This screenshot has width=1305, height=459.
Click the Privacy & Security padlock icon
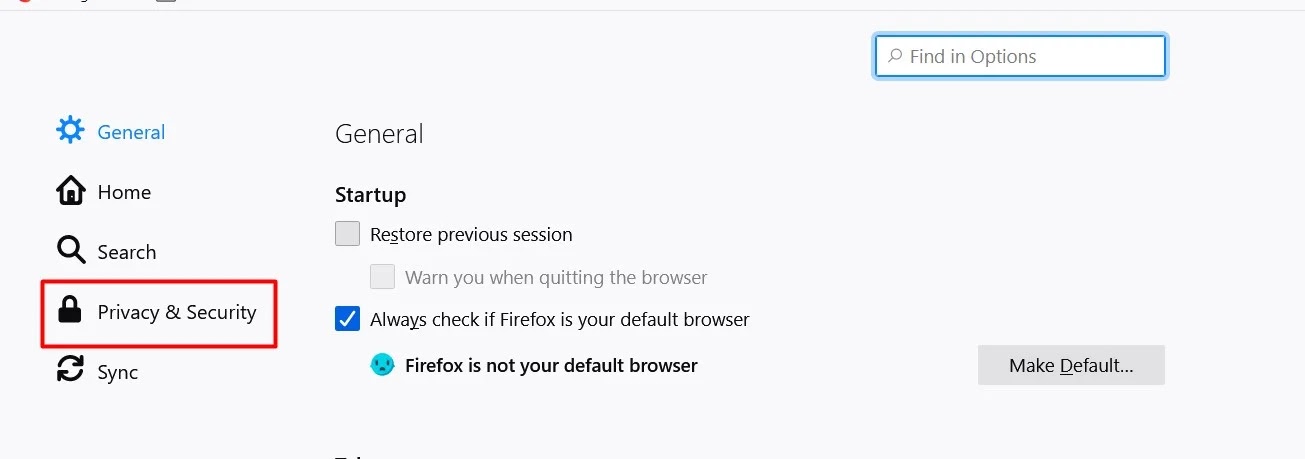(x=70, y=311)
